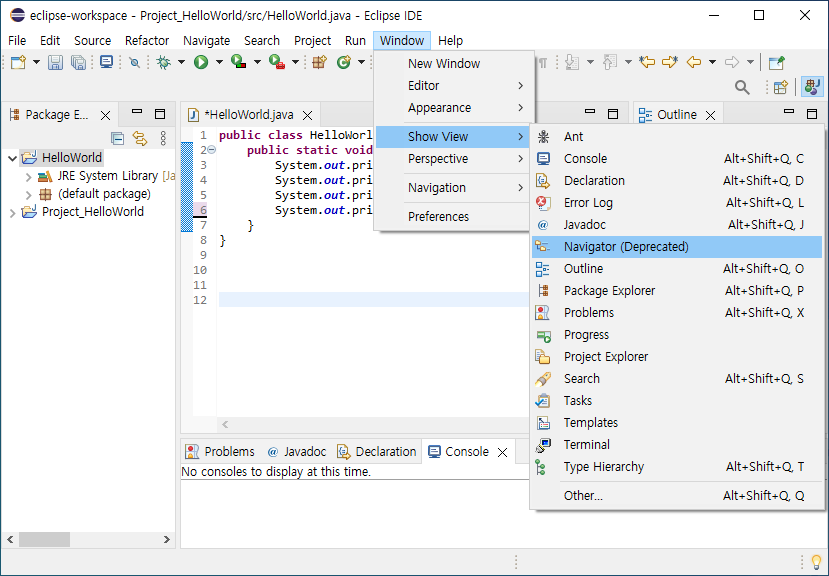The height and width of the screenshot is (576, 829).
Task: Expand the (default package) node
Action: [x=29, y=195]
